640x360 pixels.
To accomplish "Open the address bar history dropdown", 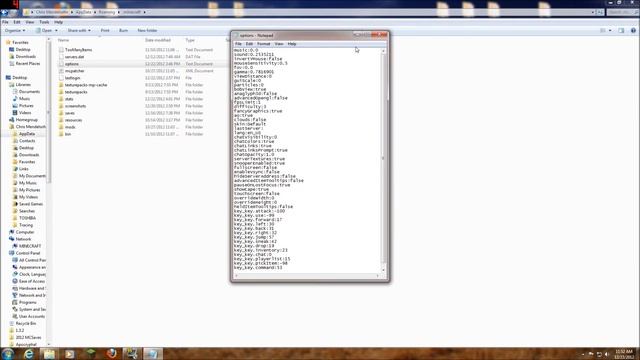I will (x=593, y=12).
